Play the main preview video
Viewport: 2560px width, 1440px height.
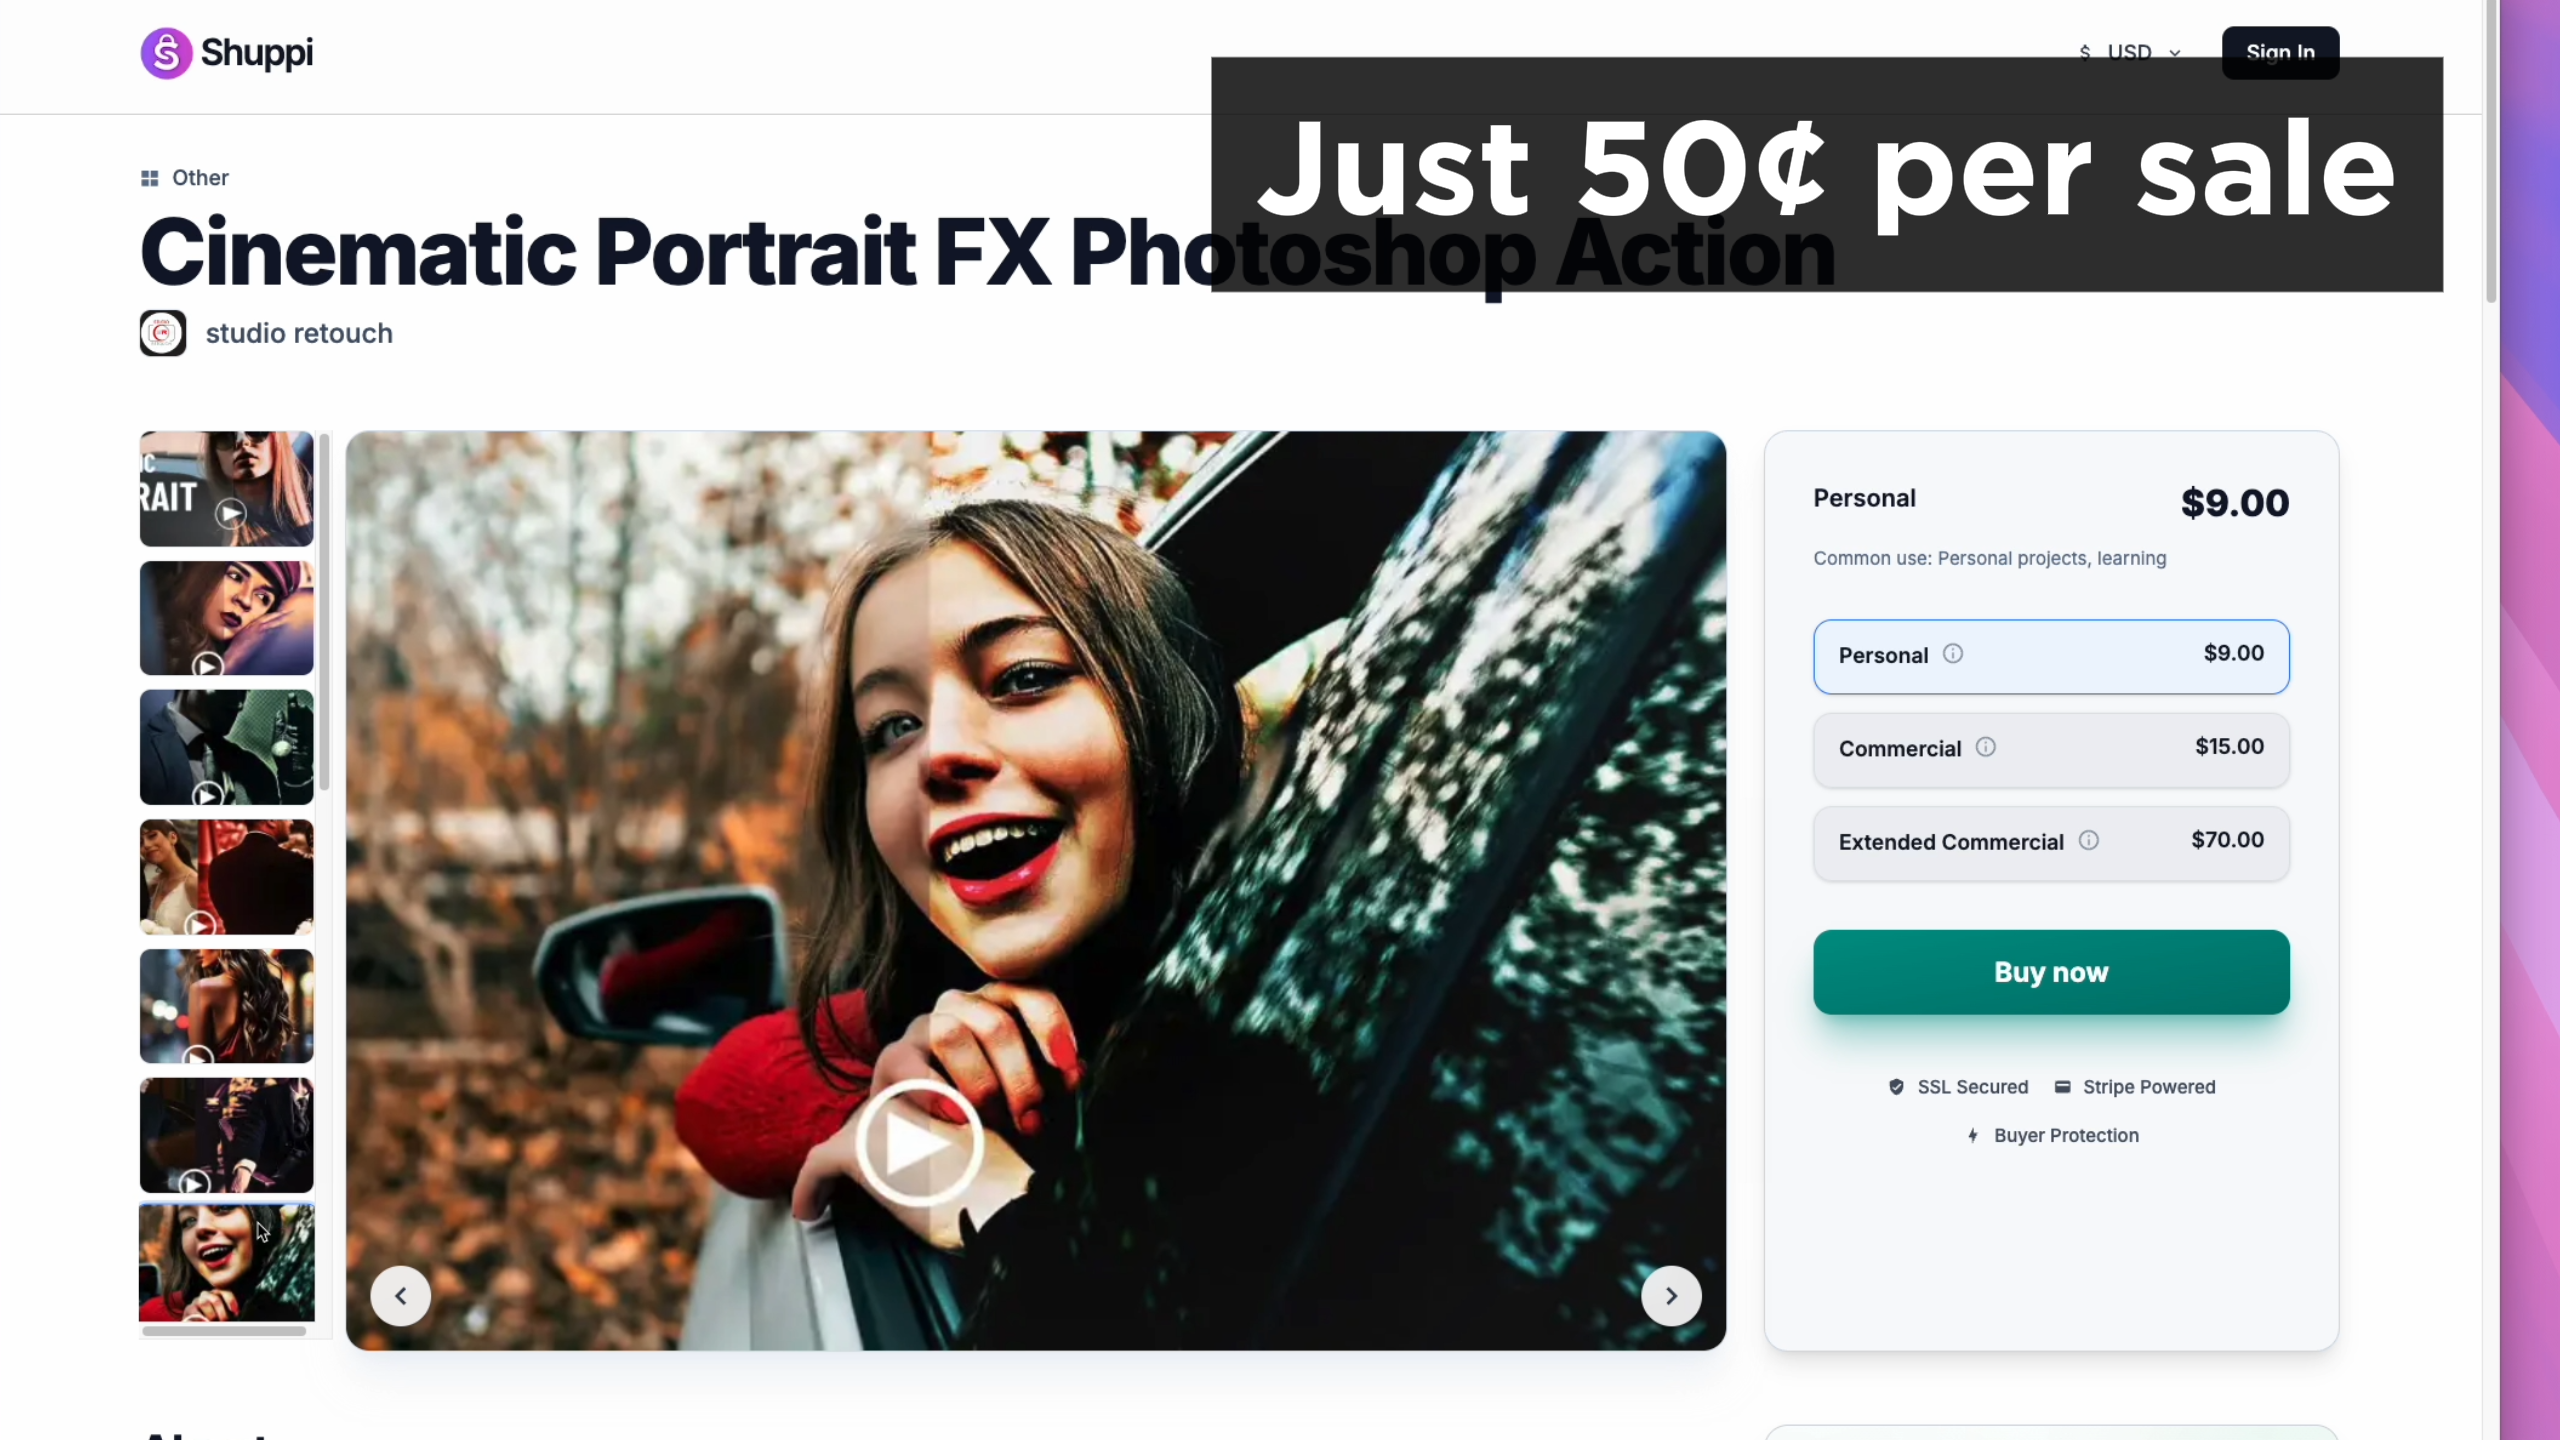pyautogui.click(x=919, y=1143)
